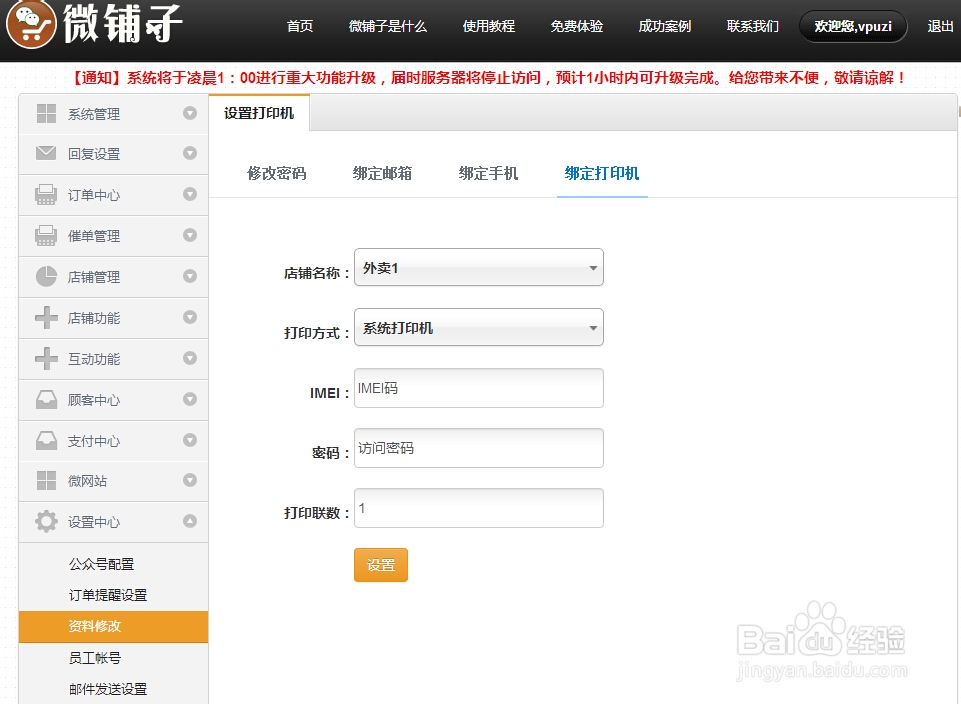Open the 店铺名称 dropdown showing 外卖1

pos(478,267)
